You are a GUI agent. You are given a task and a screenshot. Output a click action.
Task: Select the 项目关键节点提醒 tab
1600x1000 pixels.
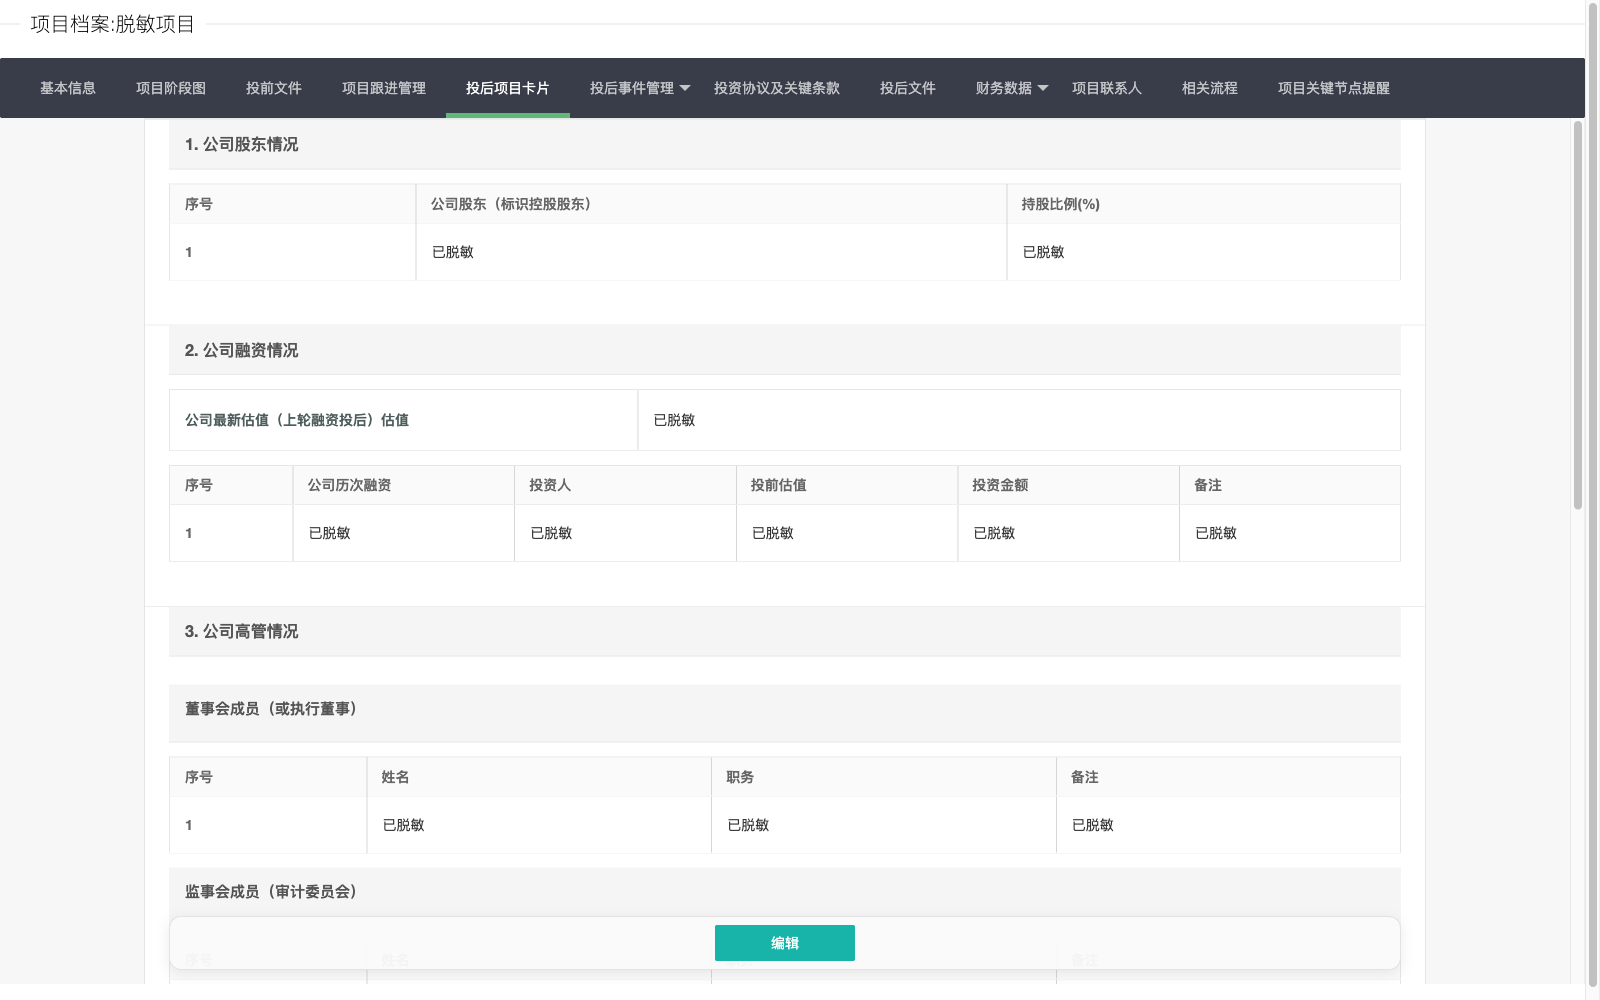click(x=1334, y=88)
